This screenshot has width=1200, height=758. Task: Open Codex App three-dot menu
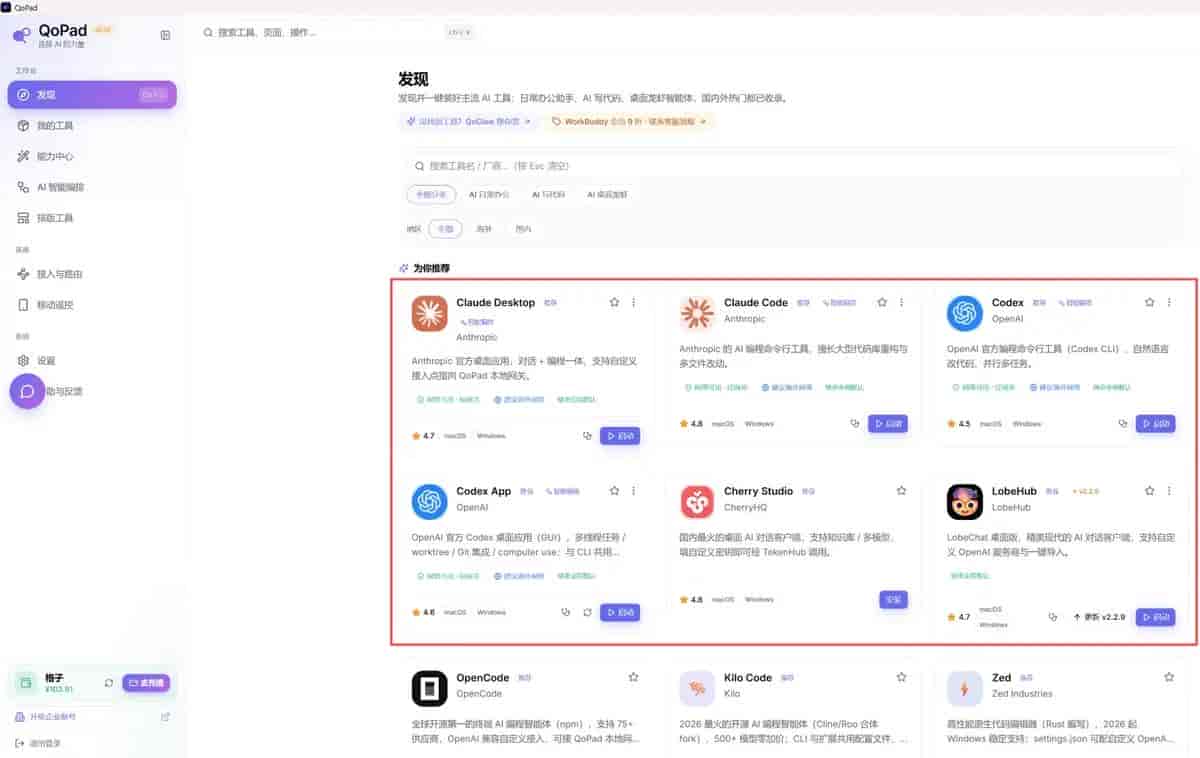coord(633,491)
